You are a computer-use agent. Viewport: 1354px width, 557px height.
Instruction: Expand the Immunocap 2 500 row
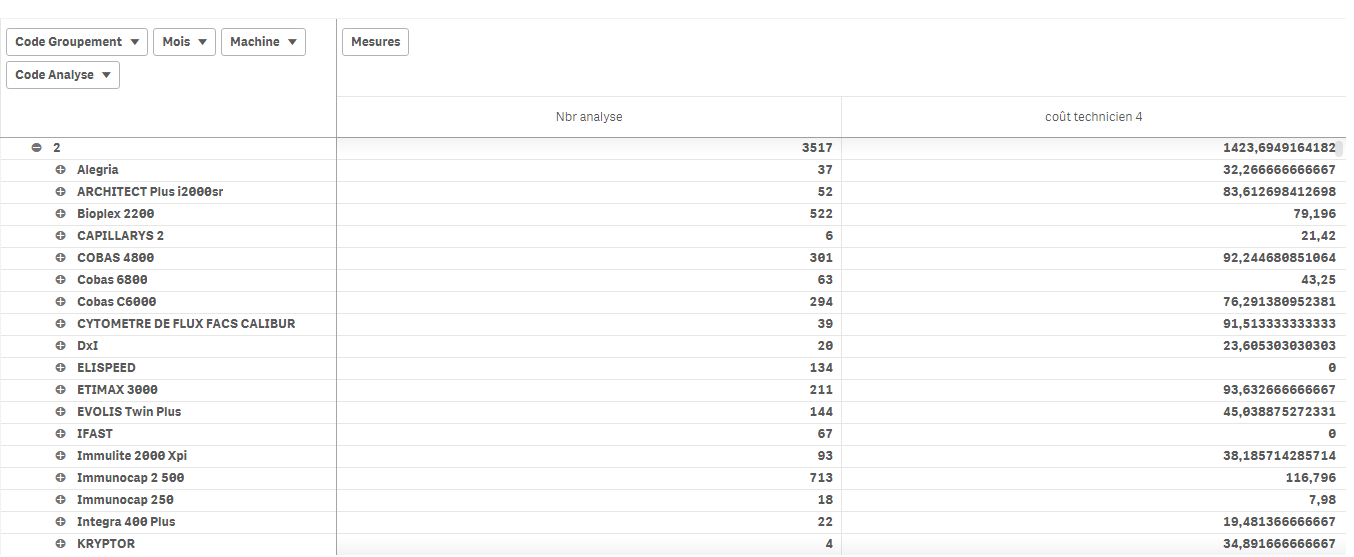[61, 478]
